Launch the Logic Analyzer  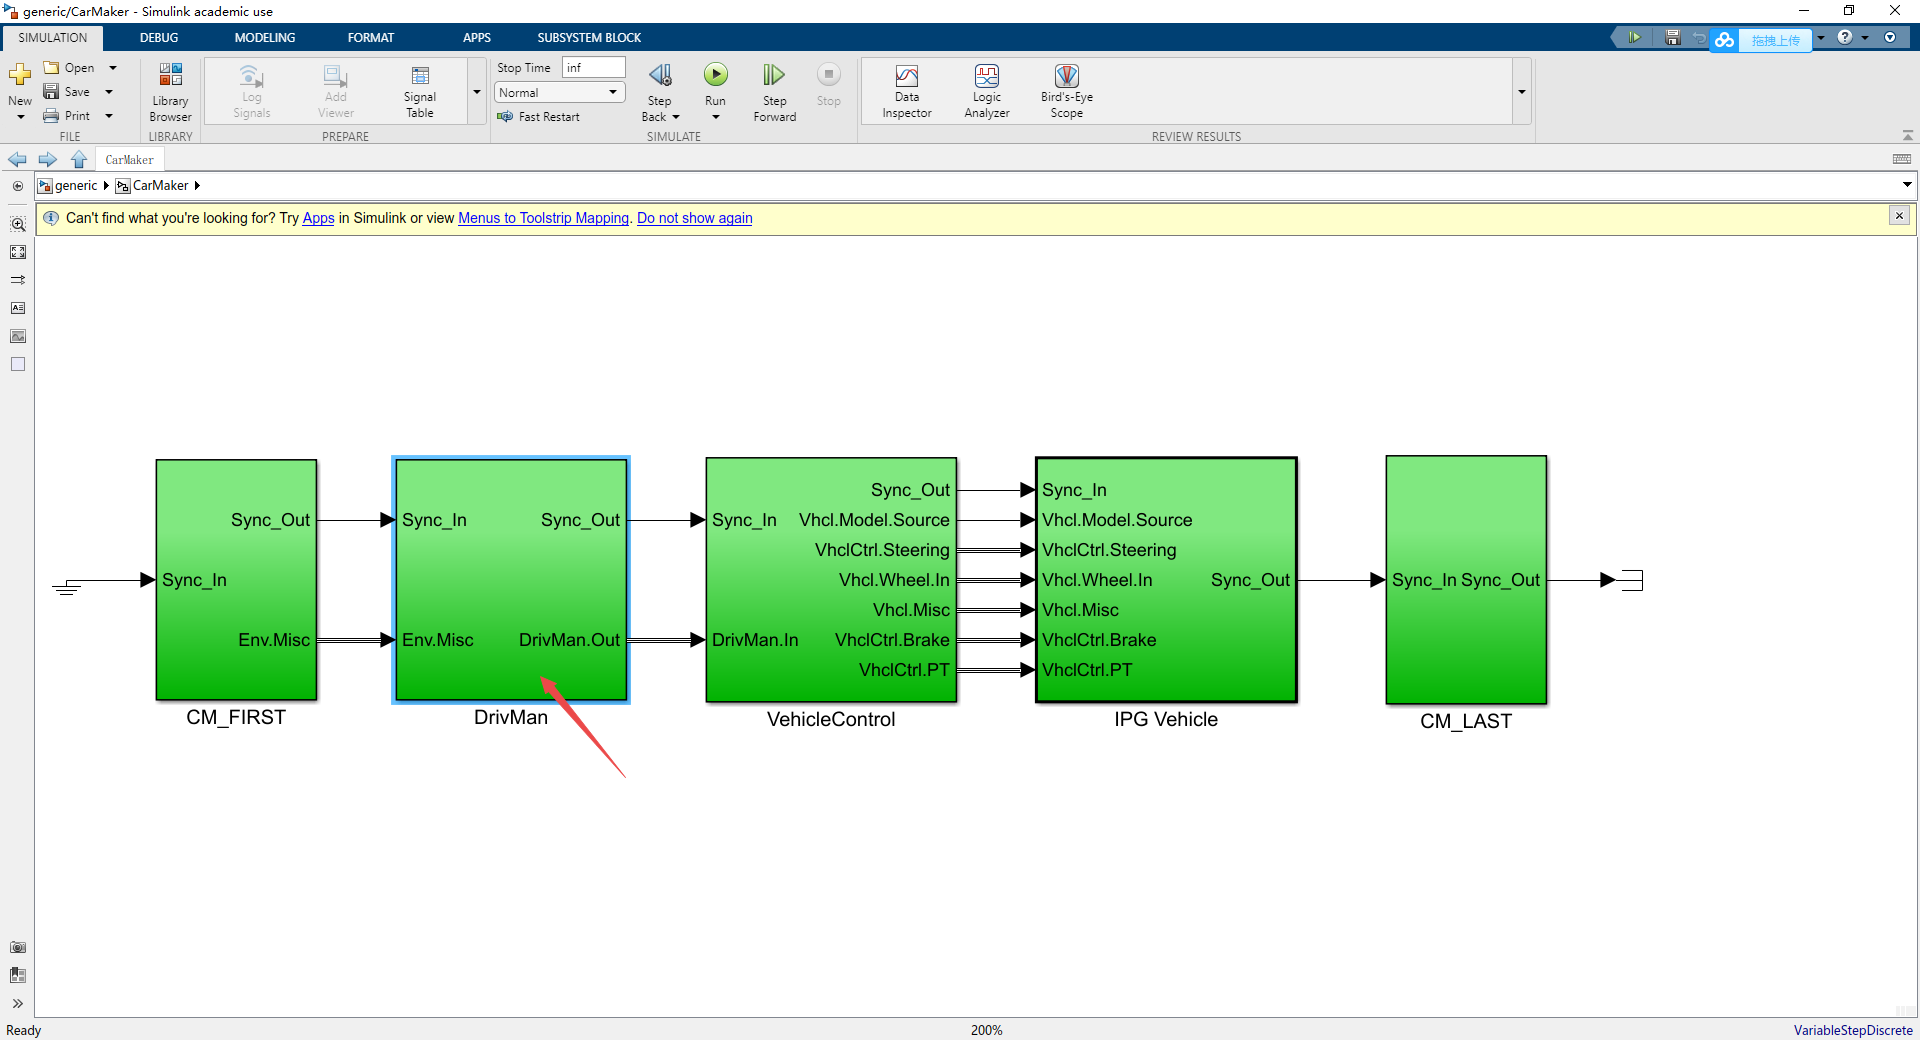coord(986,90)
